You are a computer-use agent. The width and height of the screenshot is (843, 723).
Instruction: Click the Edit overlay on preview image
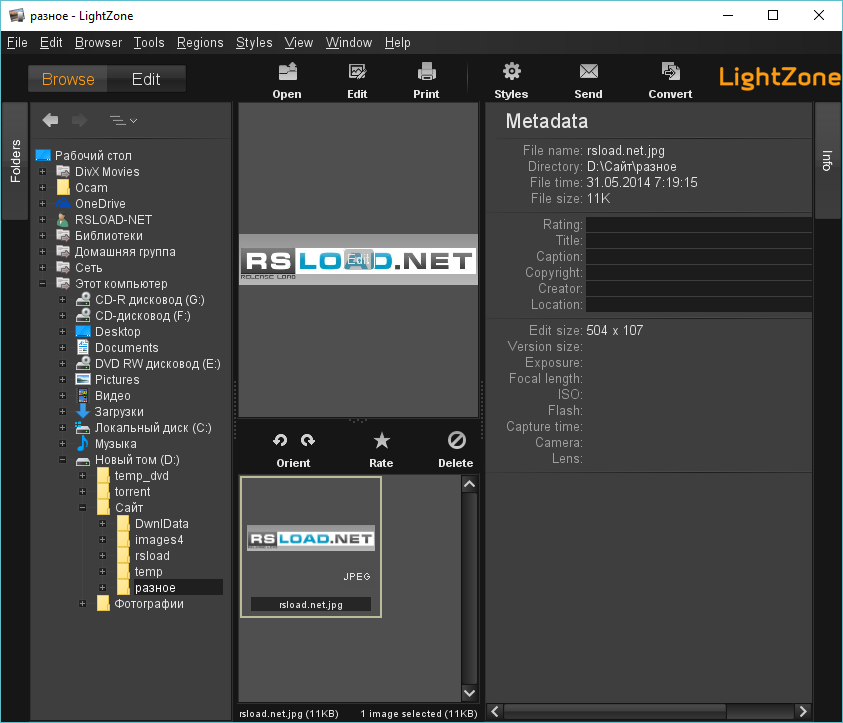[359, 260]
